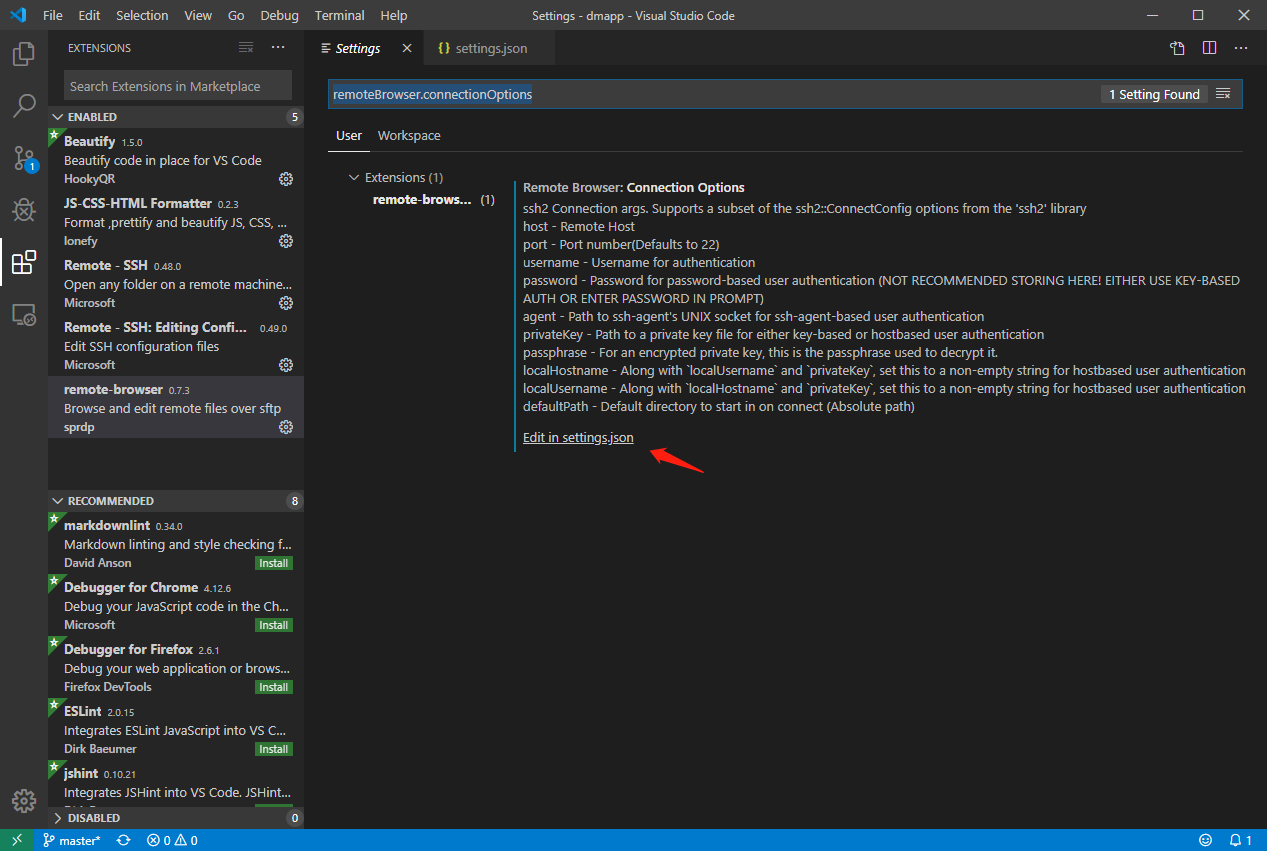This screenshot has width=1267, height=851.
Task: Split the editor to the right
Action: coord(1209,48)
